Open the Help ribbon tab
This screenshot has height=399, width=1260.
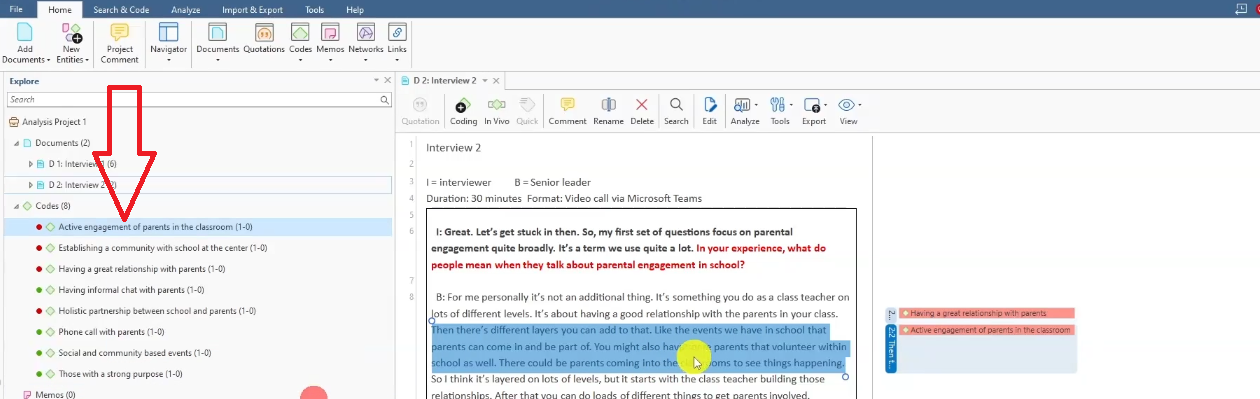[x=355, y=9]
